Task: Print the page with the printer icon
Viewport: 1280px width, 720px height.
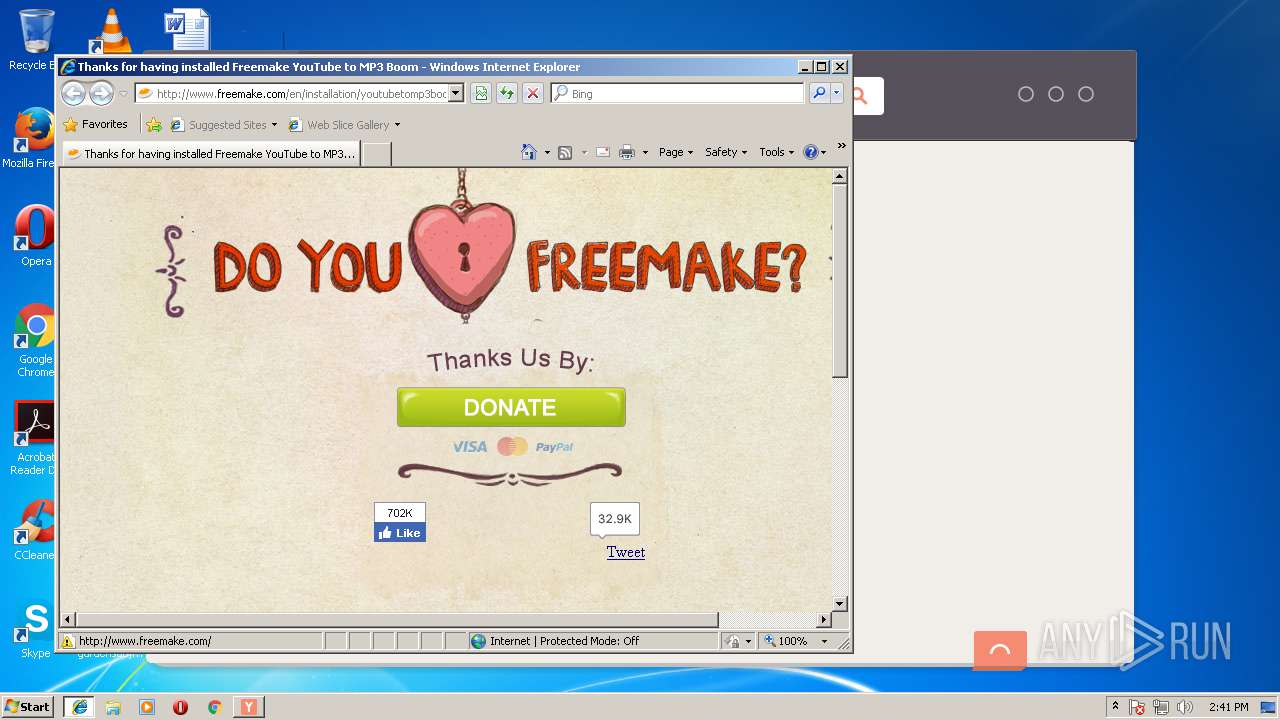Action: pos(627,152)
